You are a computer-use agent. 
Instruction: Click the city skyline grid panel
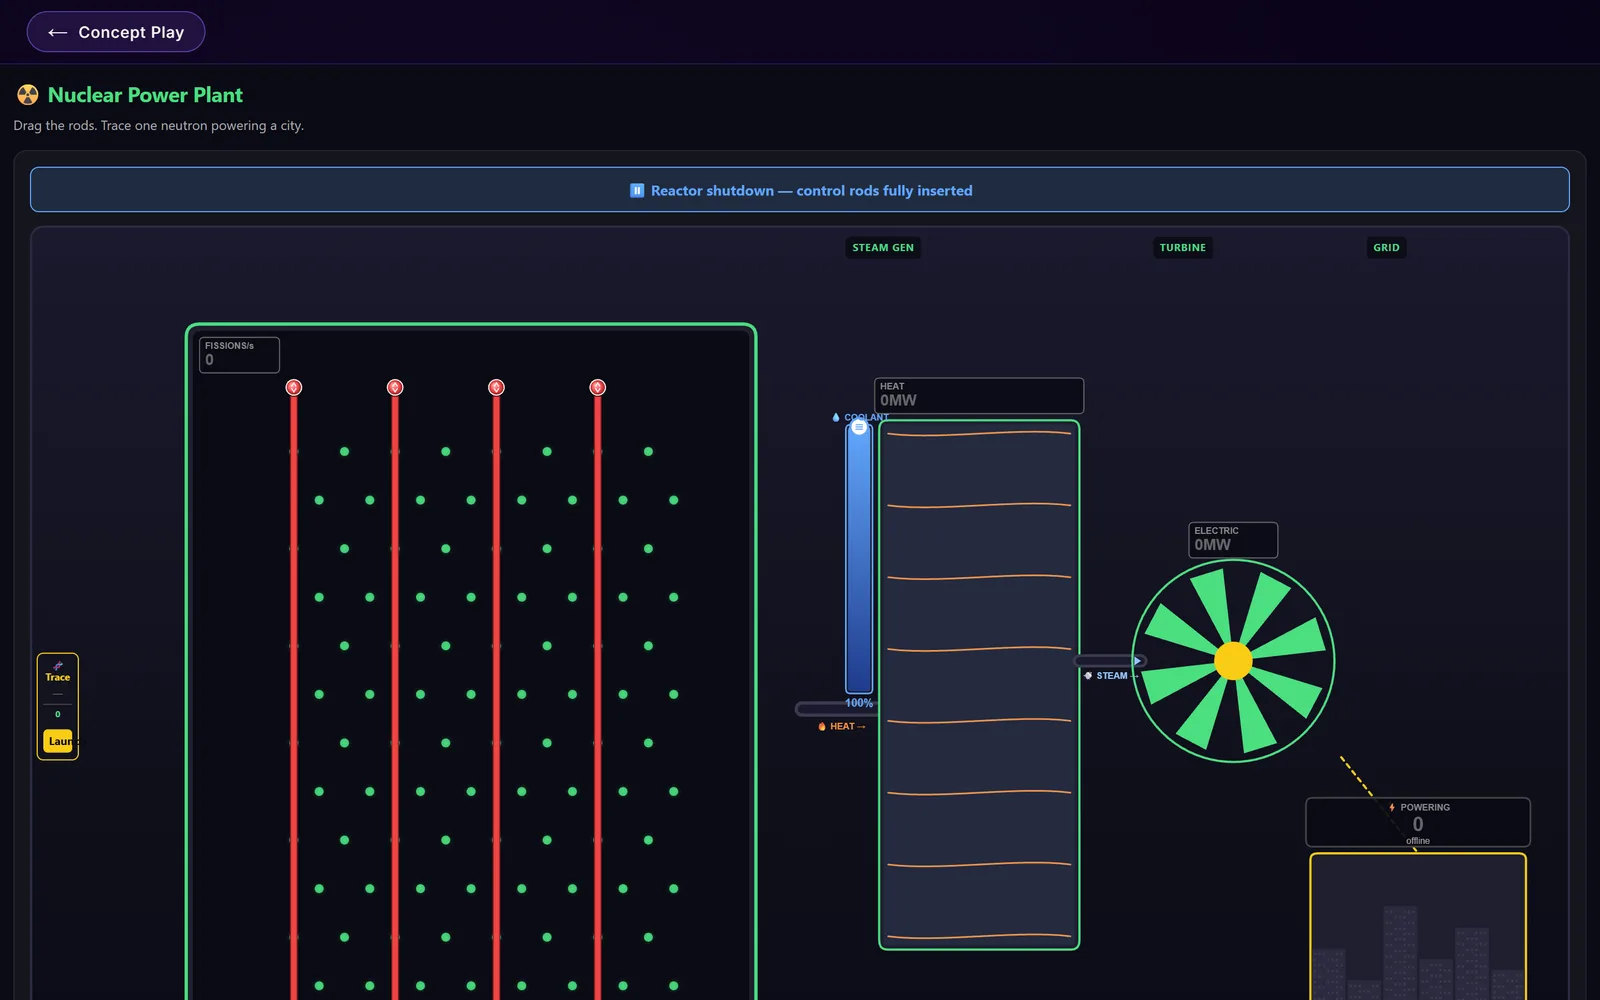pyautogui.click(x=1418, y=927)
